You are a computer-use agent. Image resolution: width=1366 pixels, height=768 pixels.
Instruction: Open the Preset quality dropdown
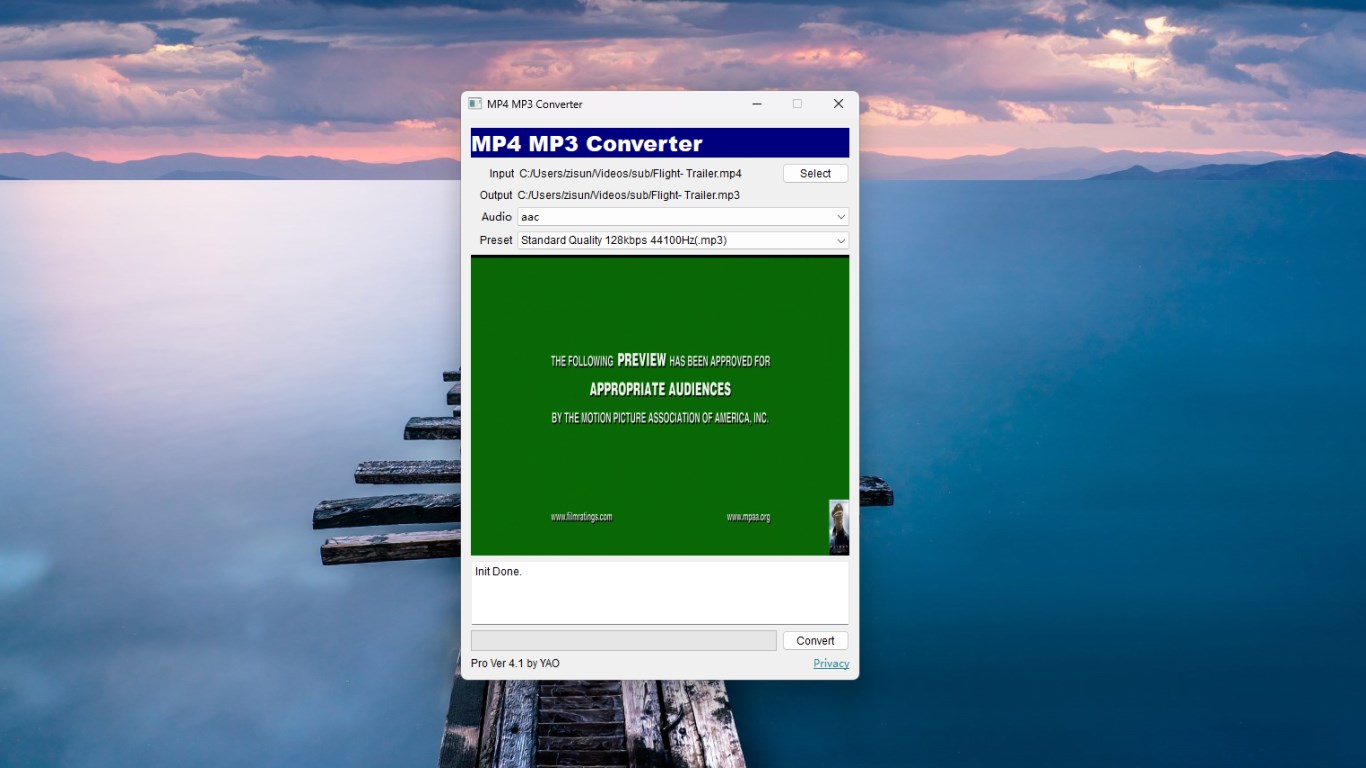pyautogui.click(x=683, y=240)
